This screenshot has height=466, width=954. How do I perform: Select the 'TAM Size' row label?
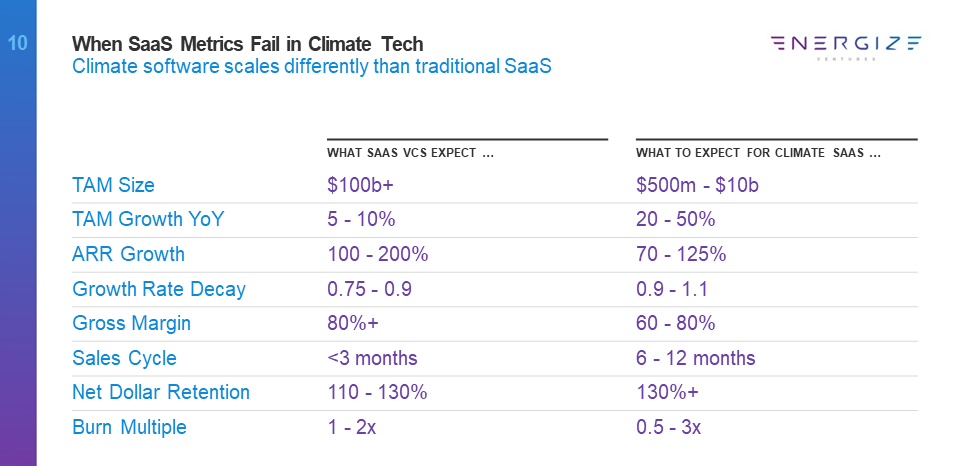[113, 185]
